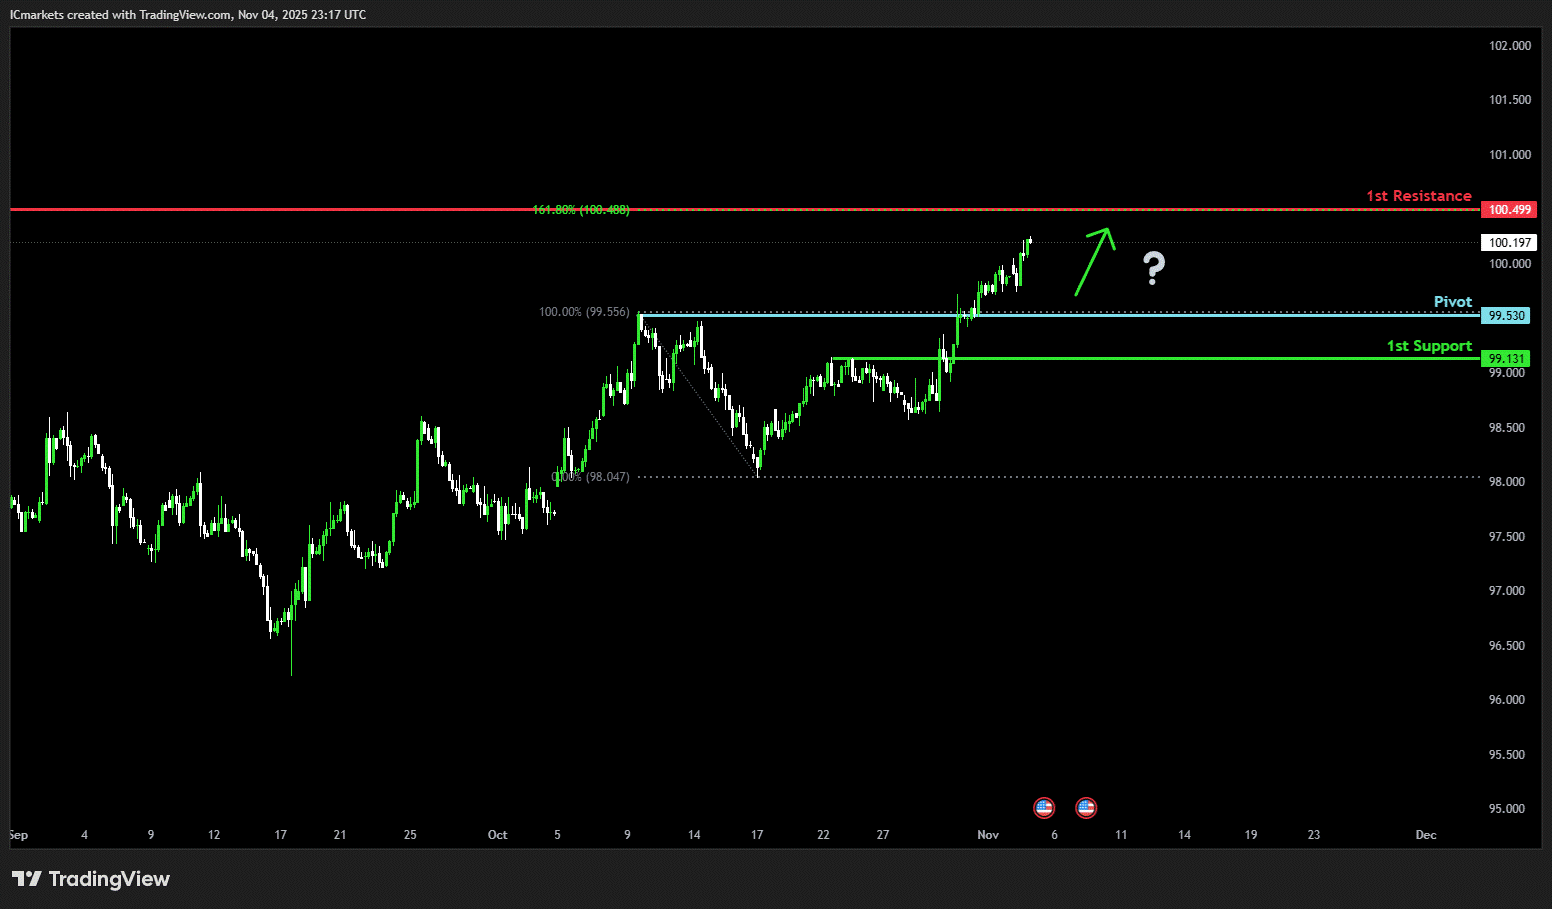Click the Oct label on the time axis
This screenshot has width=1552, height=909.
[x=497, y=835]
